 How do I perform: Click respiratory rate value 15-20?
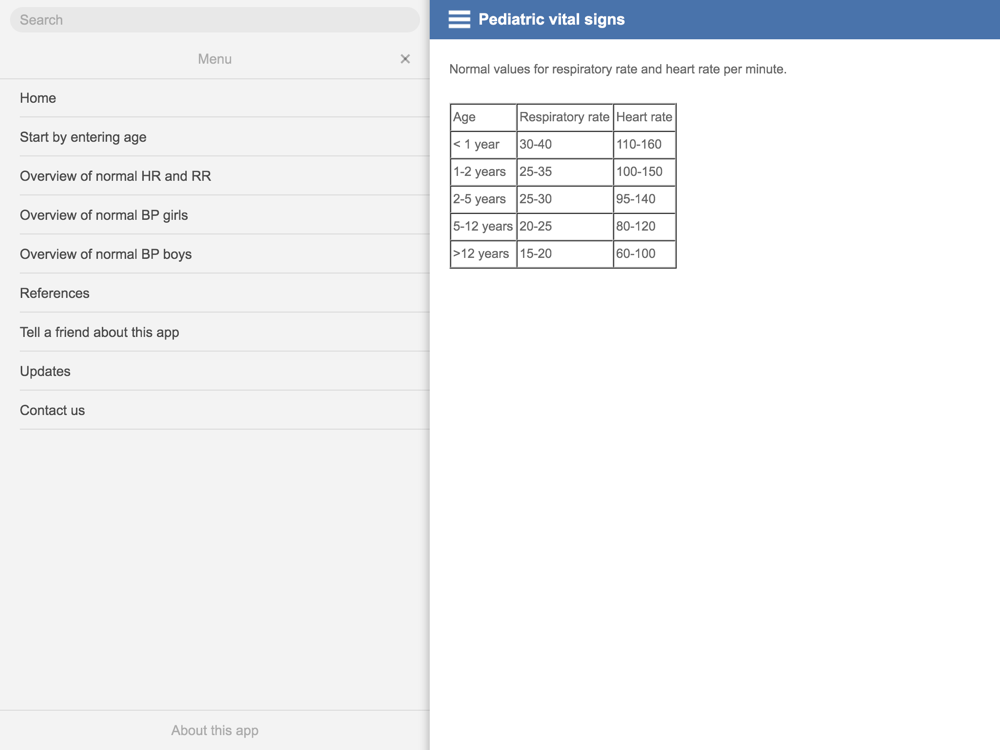[x=565, y=254]
